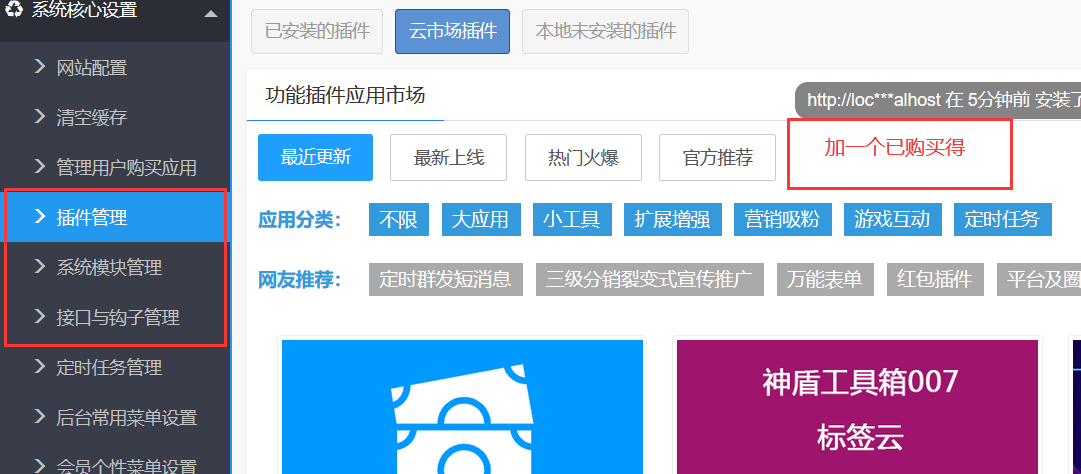
Task: Go to 后台常用菜单设置
Action: click(126, 417)
